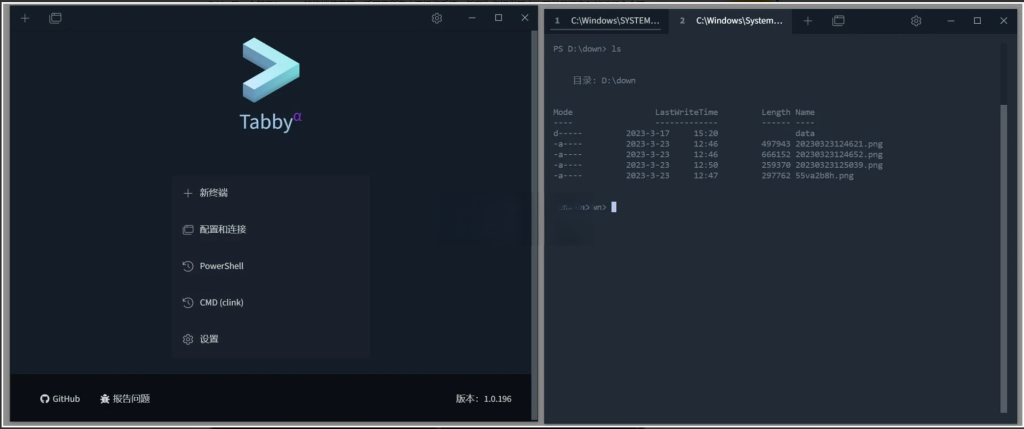Open 设置 from the welcome list
1024x429 pixels.
(x=270, y=340)
